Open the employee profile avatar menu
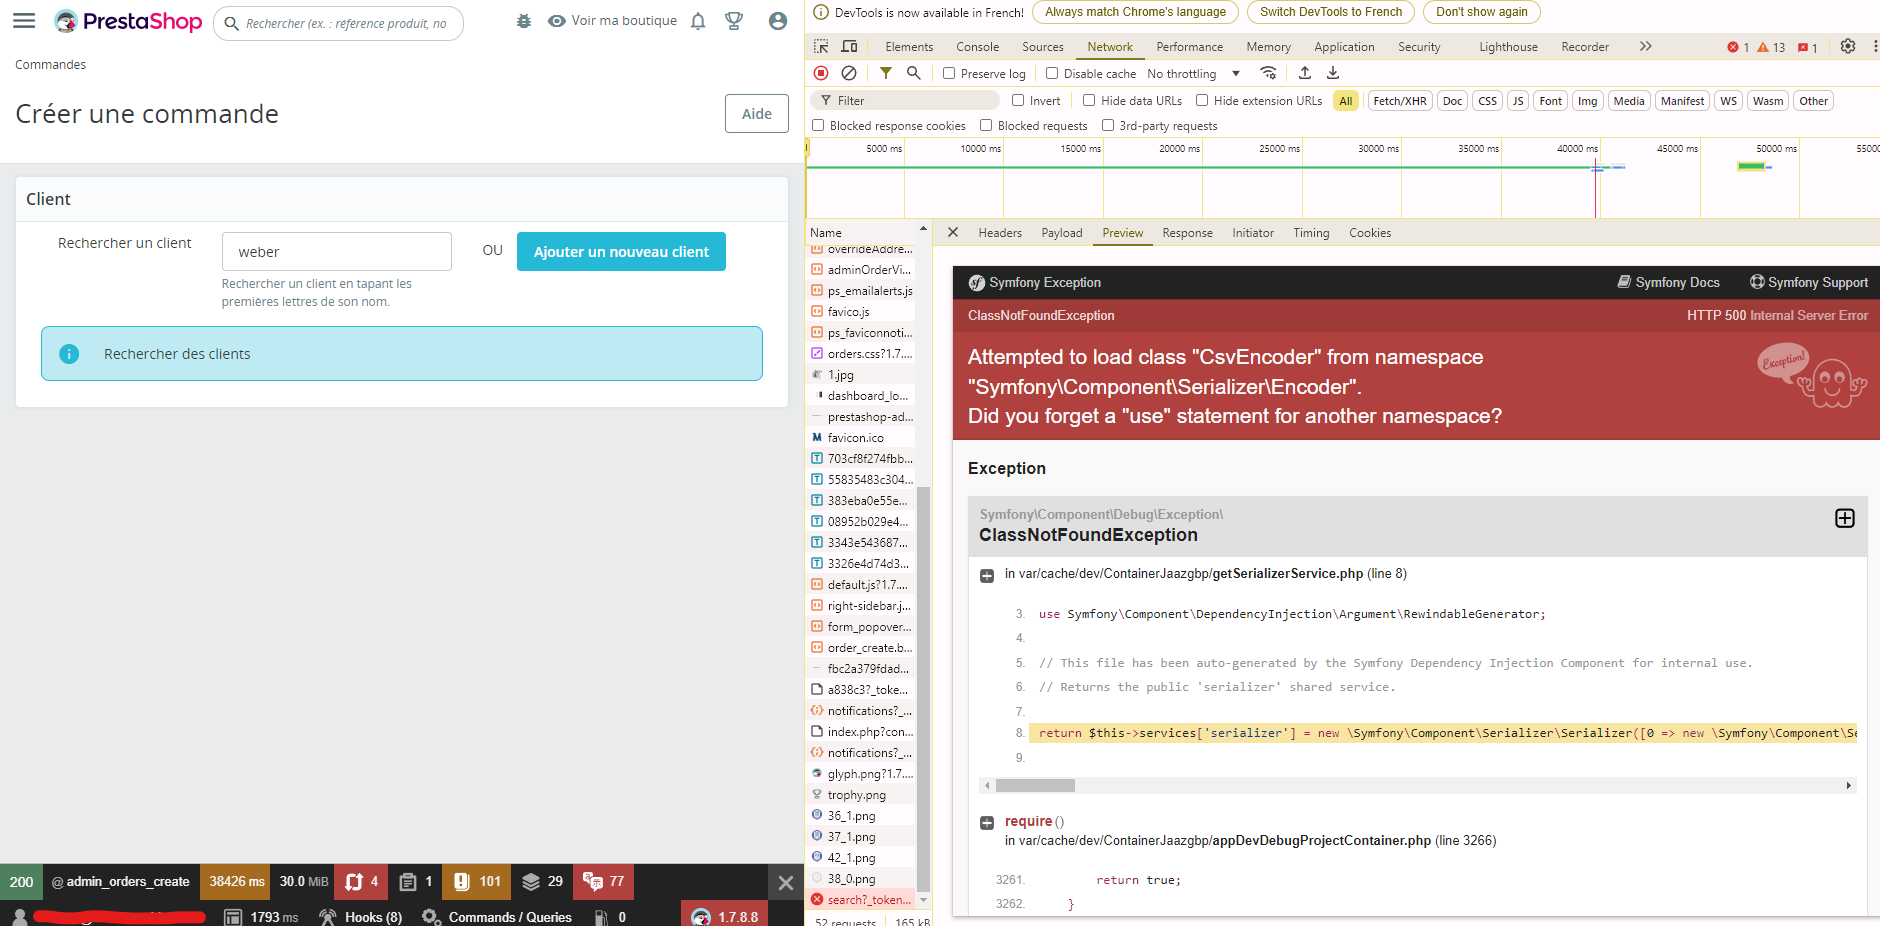Viewport: 1880px width, 926px height. pos(778,21)
